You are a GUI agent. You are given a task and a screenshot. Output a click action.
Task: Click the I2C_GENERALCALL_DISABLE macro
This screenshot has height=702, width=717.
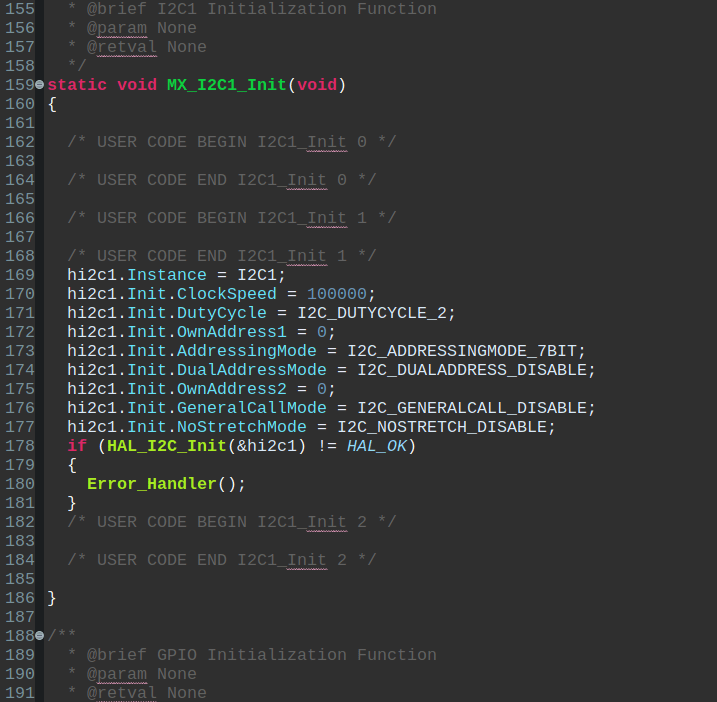point(476,408)
